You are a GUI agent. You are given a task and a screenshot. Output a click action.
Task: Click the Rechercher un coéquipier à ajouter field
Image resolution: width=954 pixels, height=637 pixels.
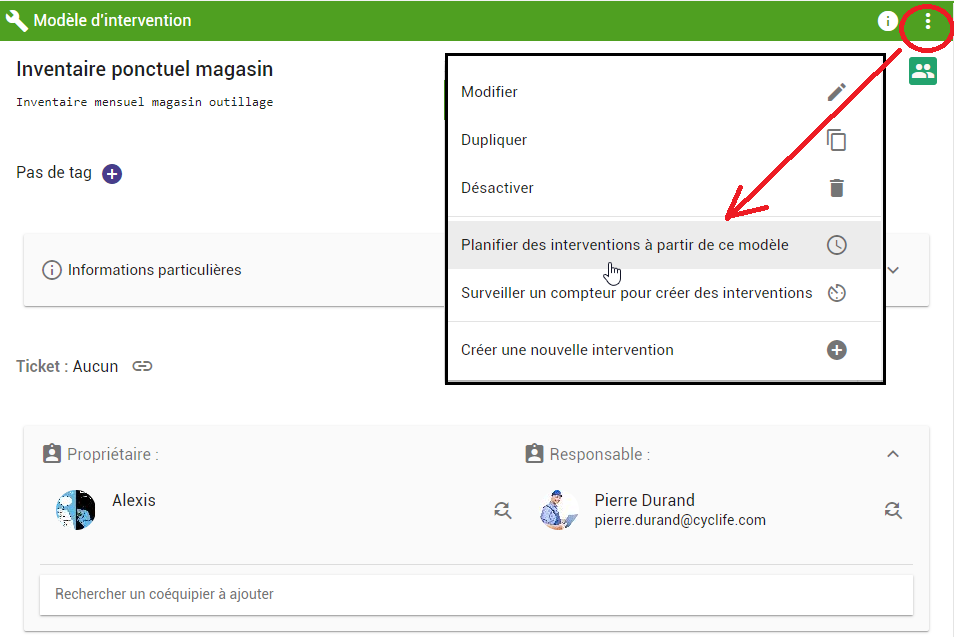tap(476, 594)
